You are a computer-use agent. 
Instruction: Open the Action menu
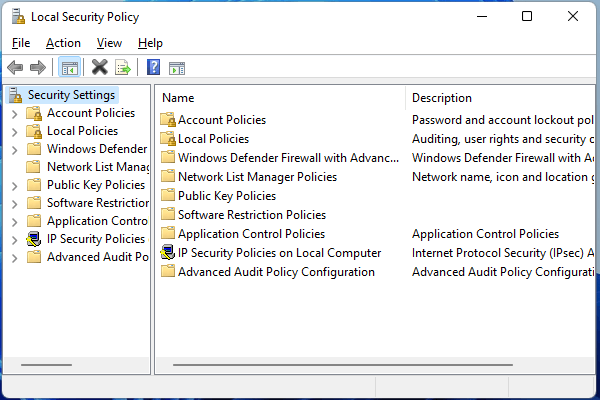63,43
